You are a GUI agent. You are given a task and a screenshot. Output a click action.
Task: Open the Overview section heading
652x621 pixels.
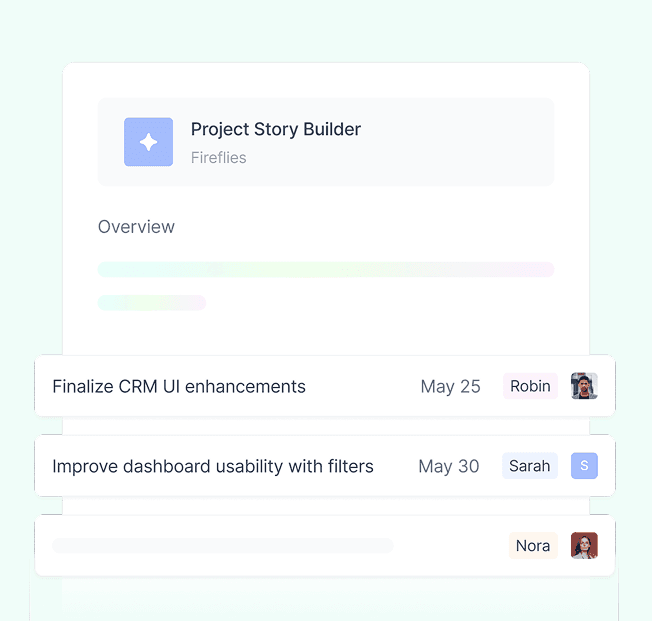136,227
